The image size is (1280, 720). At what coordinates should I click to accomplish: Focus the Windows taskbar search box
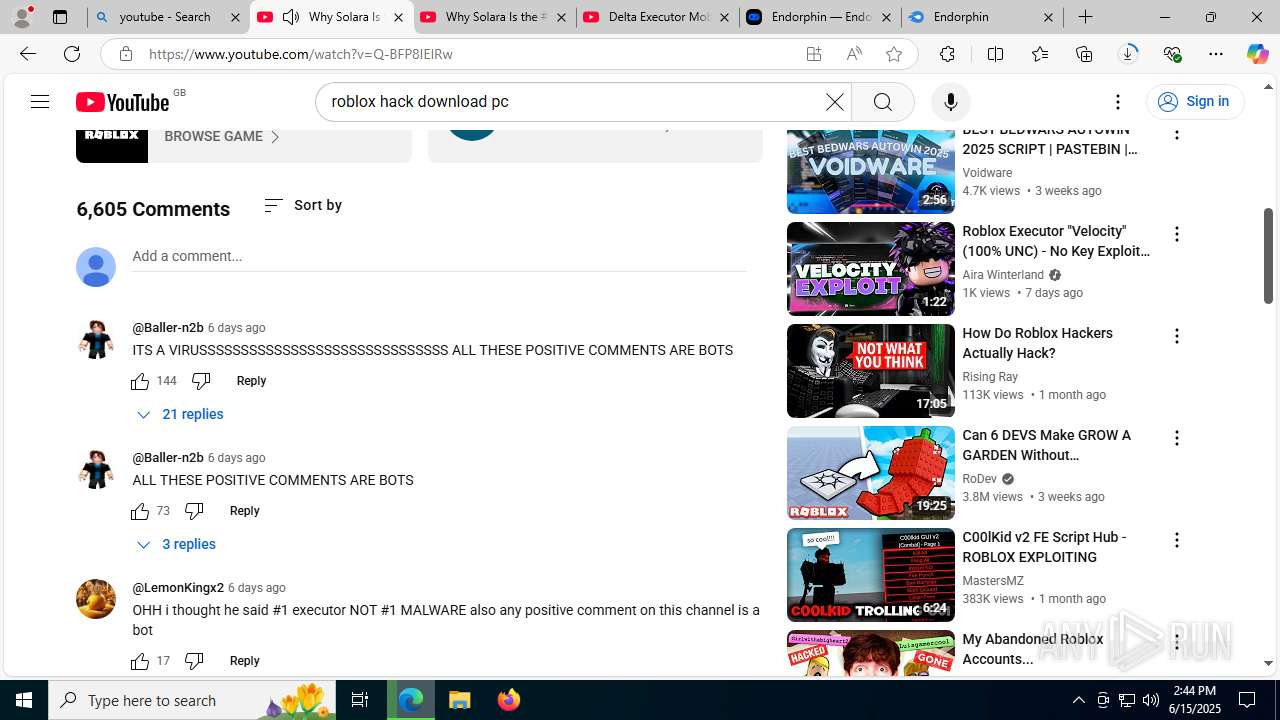click(x=192, y=700)
